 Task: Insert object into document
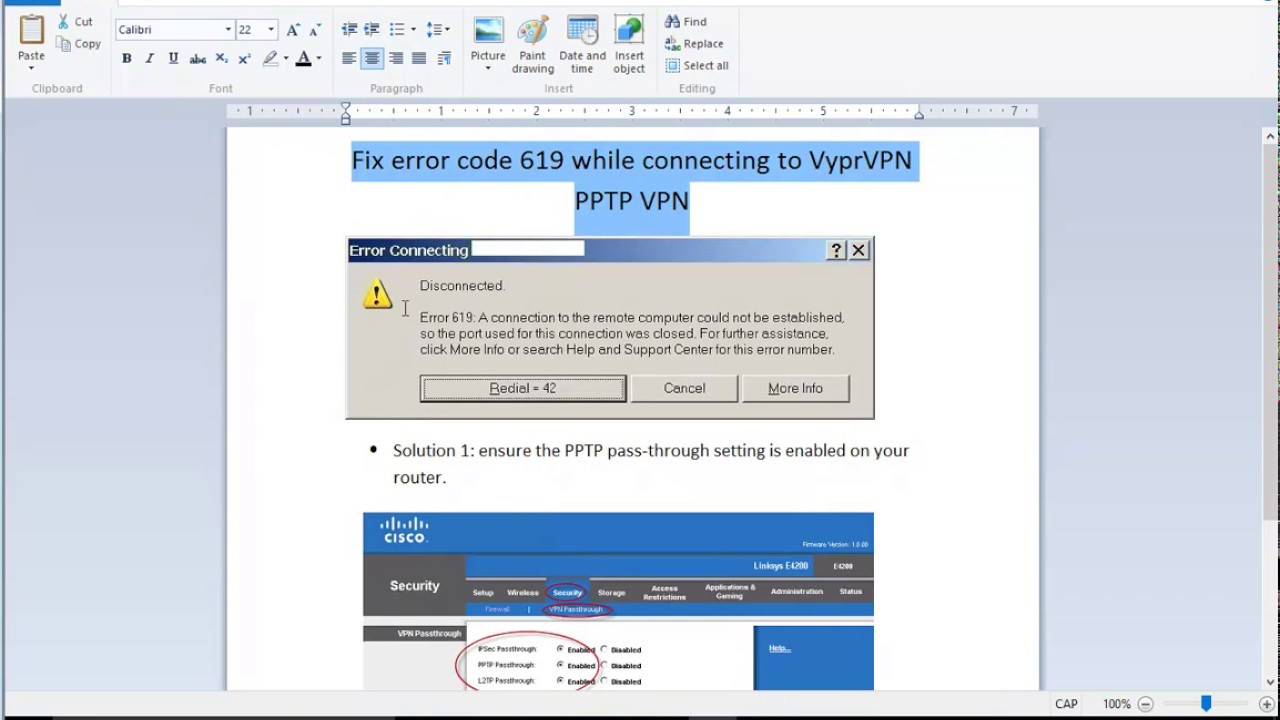point(629,44)
